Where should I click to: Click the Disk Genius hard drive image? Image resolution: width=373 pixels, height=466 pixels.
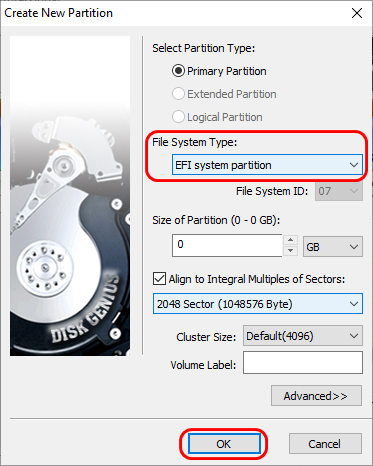pos(70,196)
